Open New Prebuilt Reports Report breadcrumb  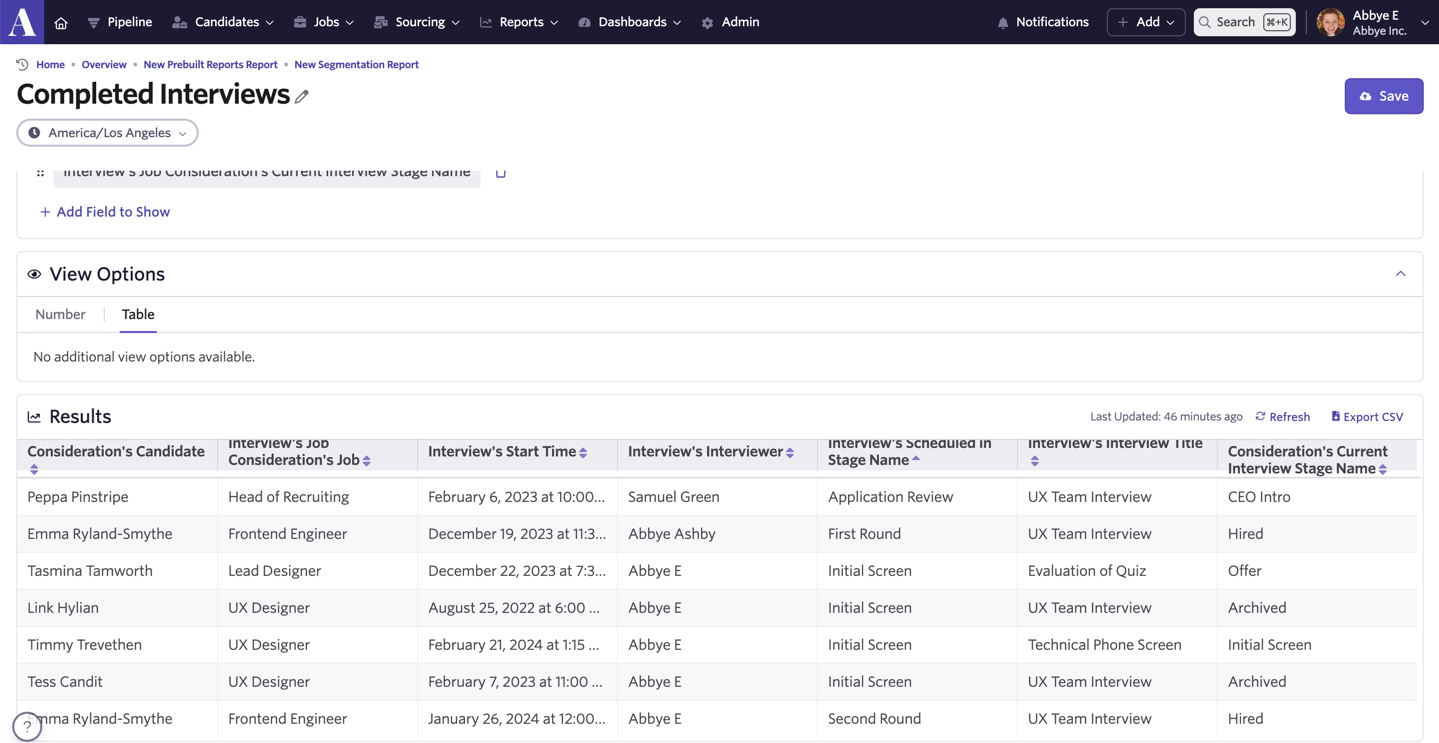point(210,64)
